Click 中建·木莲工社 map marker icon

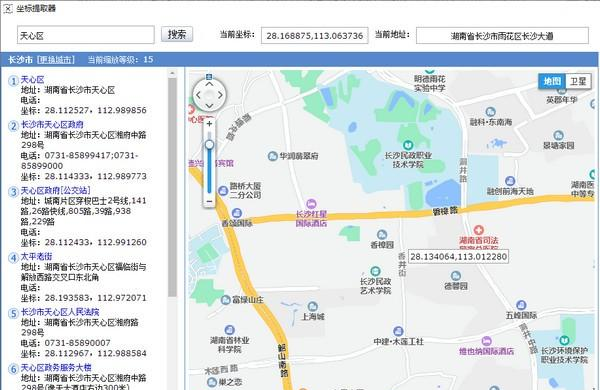(398, 331)
